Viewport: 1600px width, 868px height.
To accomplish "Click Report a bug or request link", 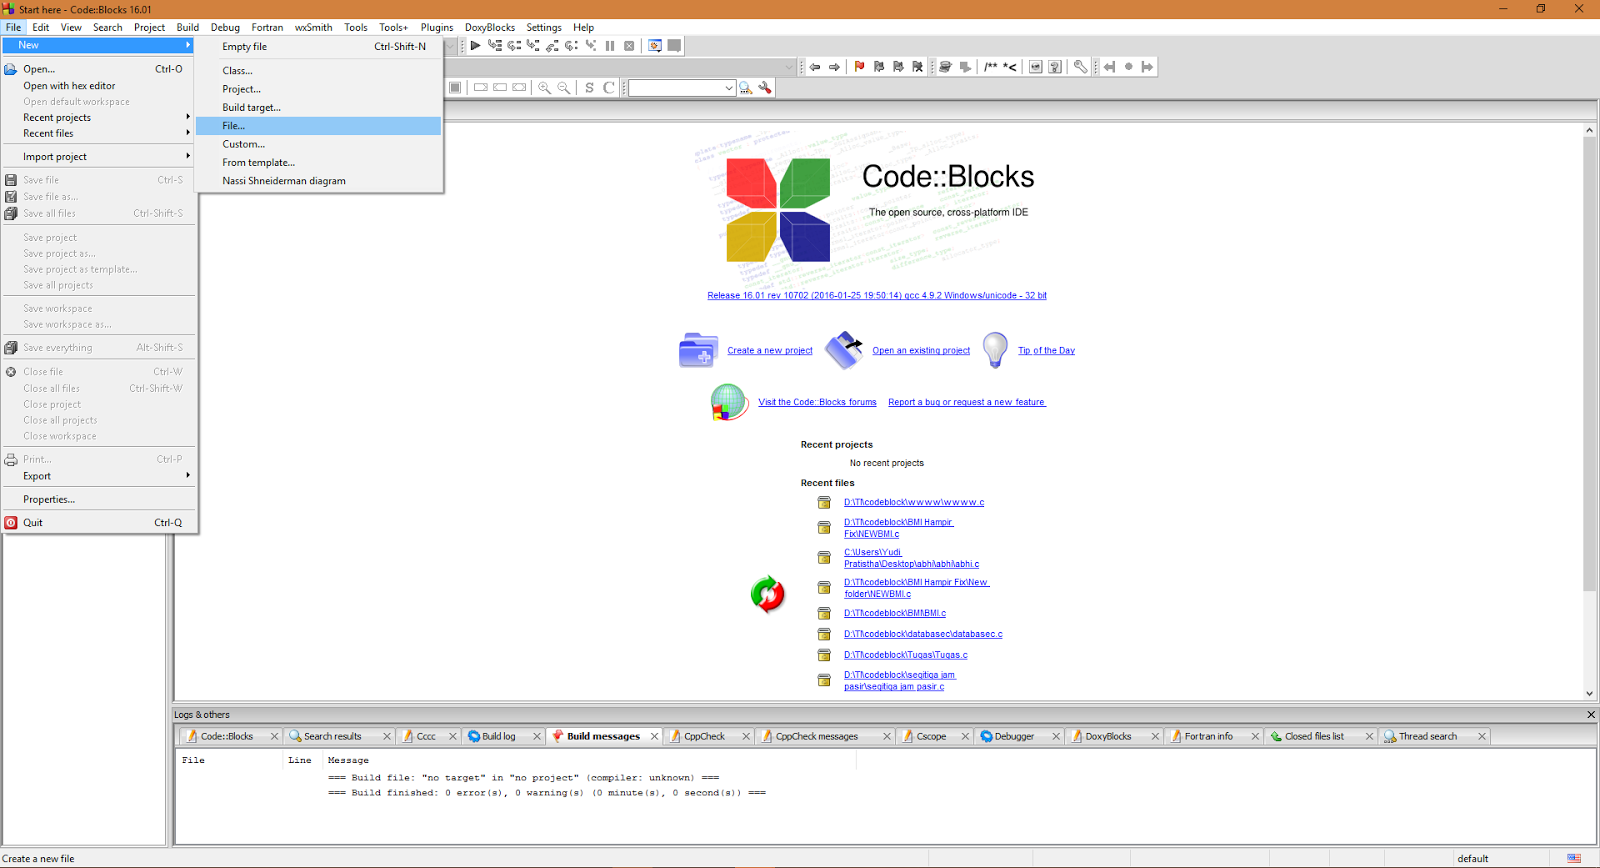I will [x=967, y=403].
